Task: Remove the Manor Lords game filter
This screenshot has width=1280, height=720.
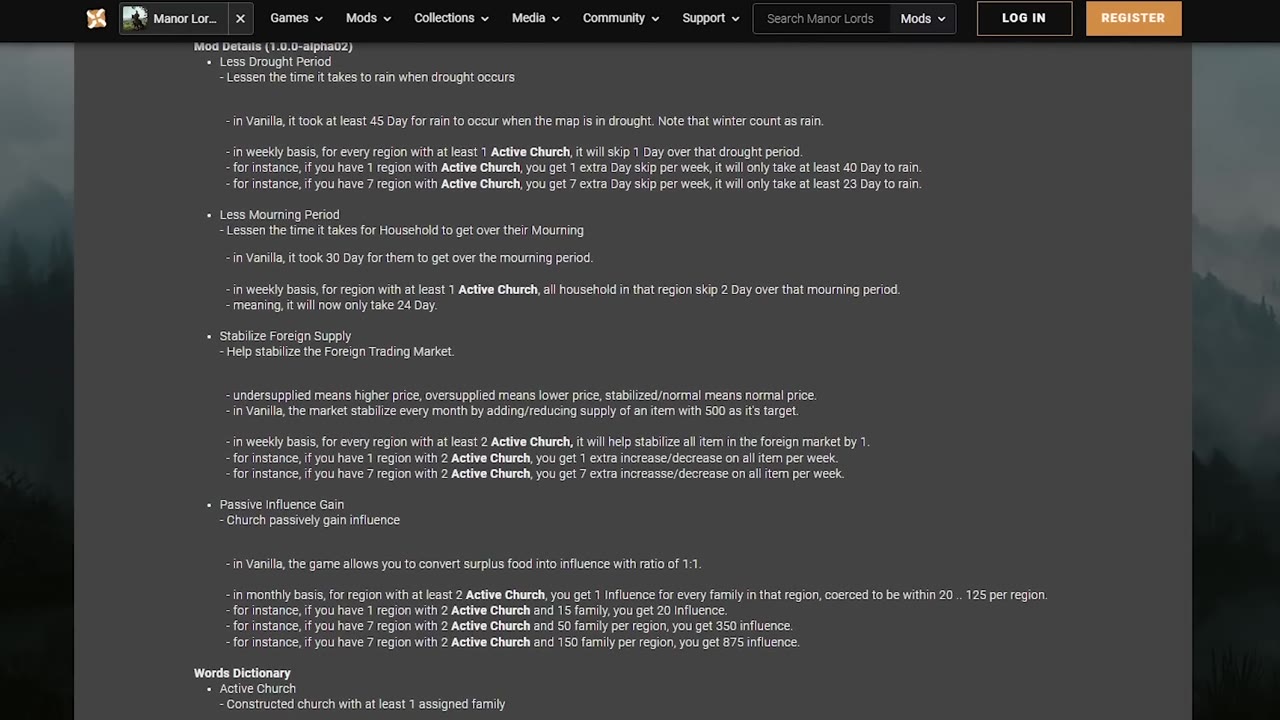Action: (x=240, y=18)
